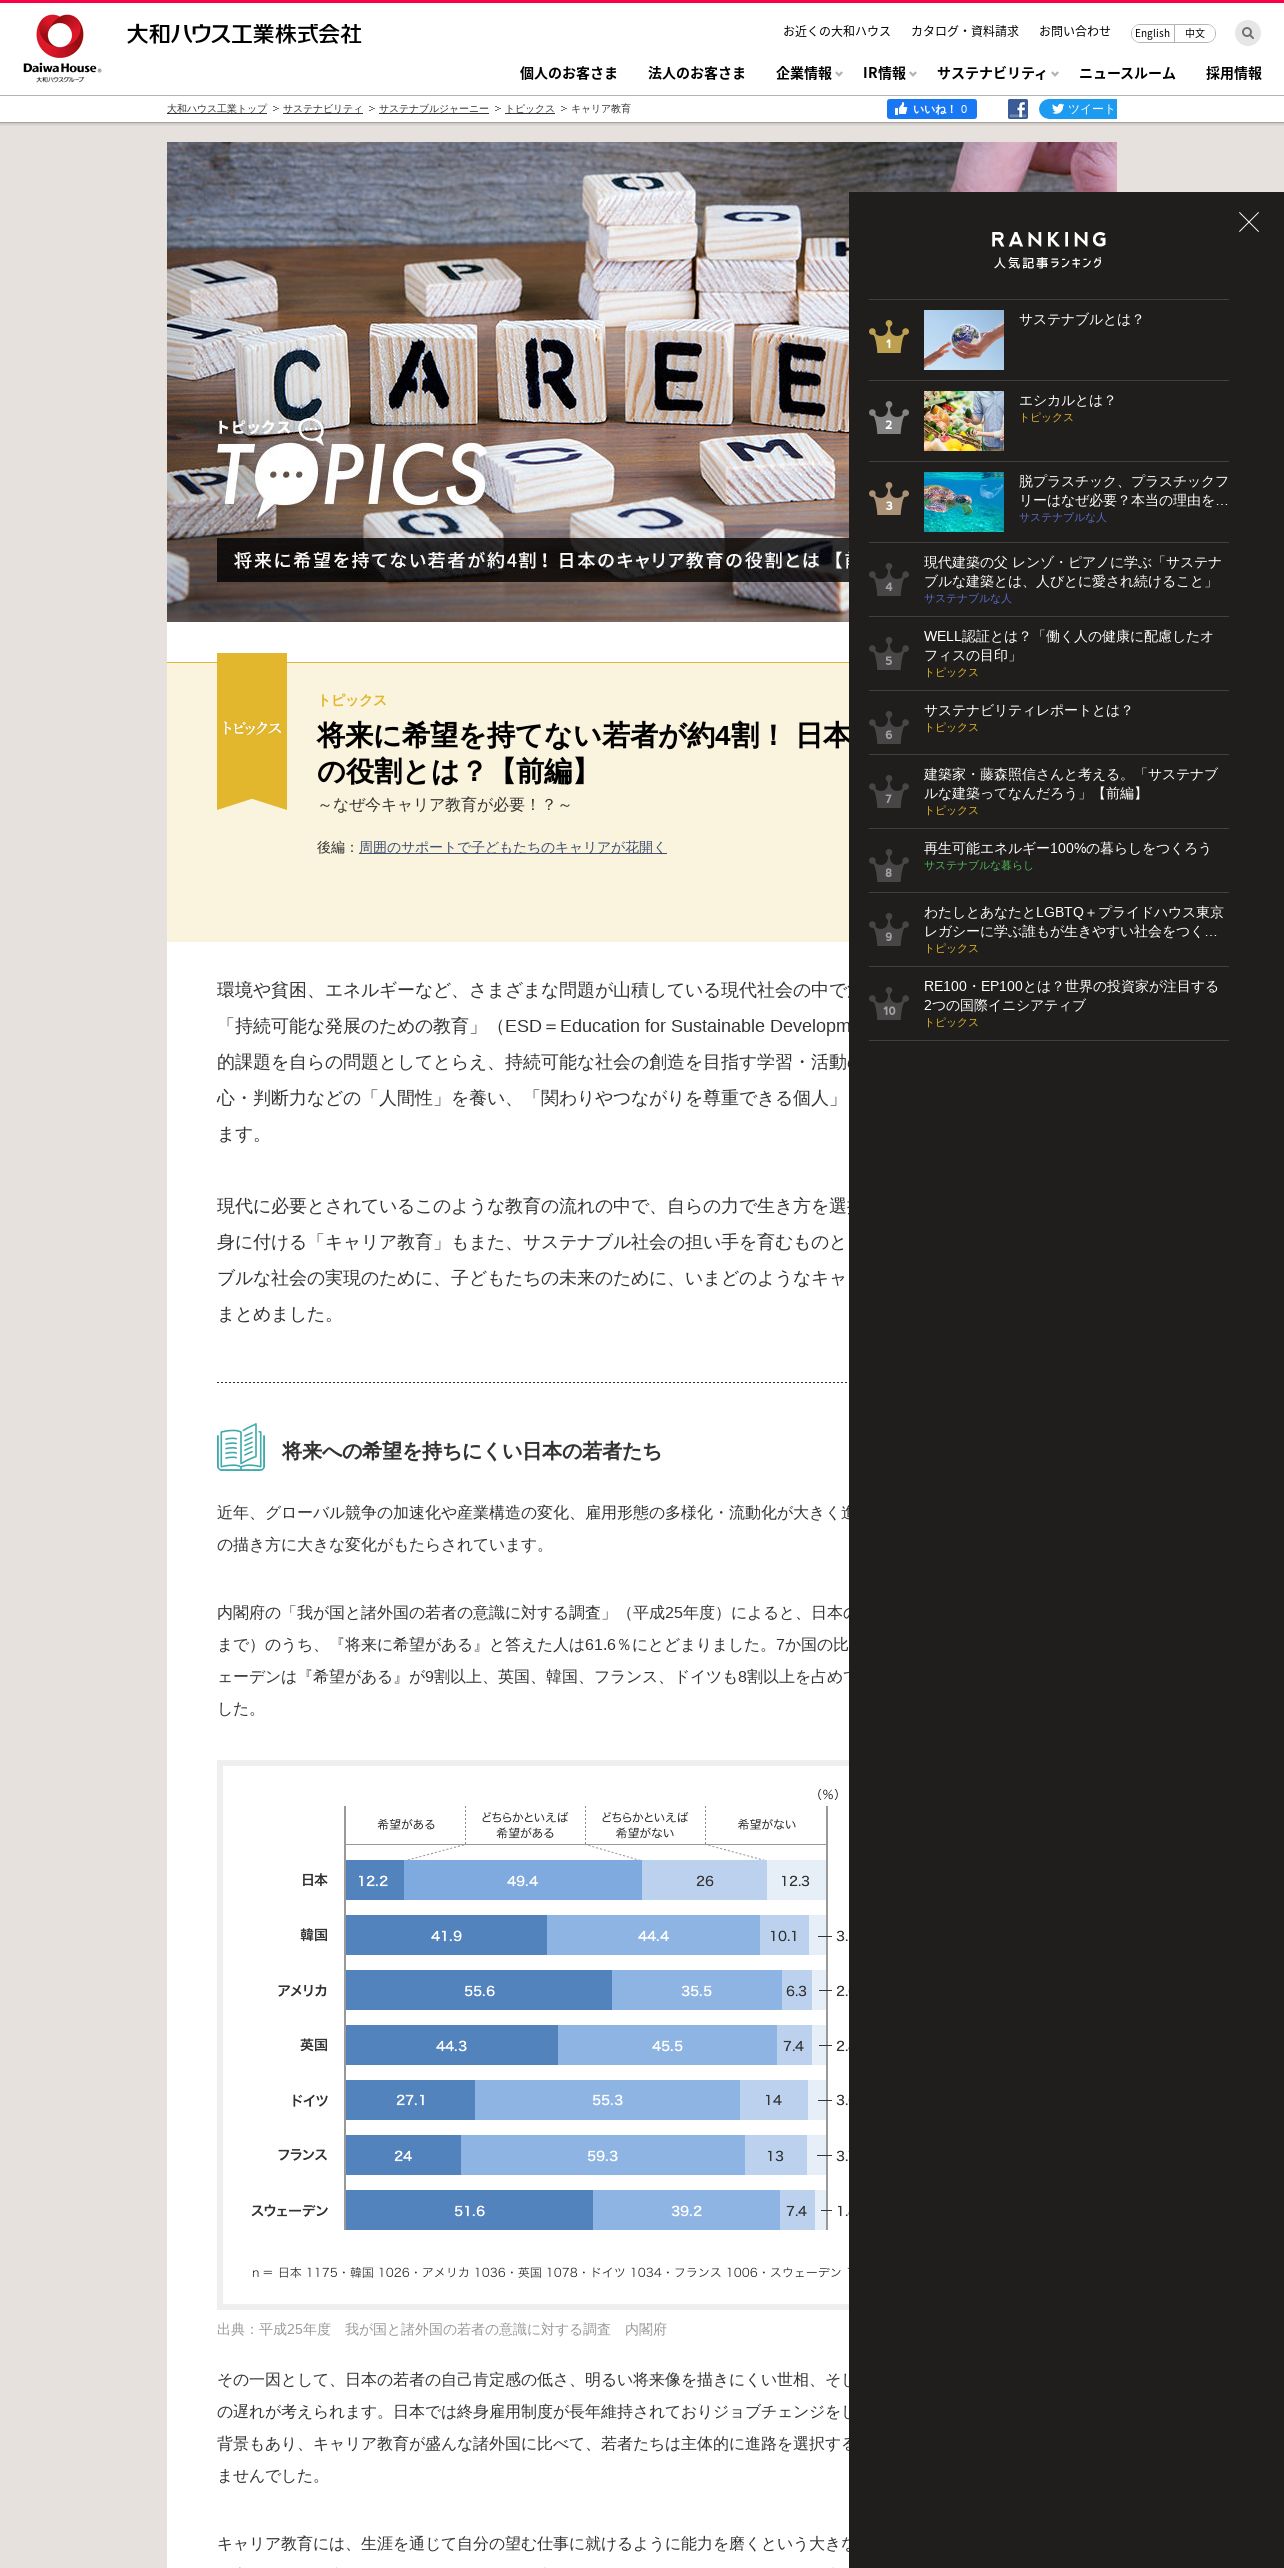Expand the 企業情報 menu
Screen dimensions: 1284x2568
click(x=809, y=73)
